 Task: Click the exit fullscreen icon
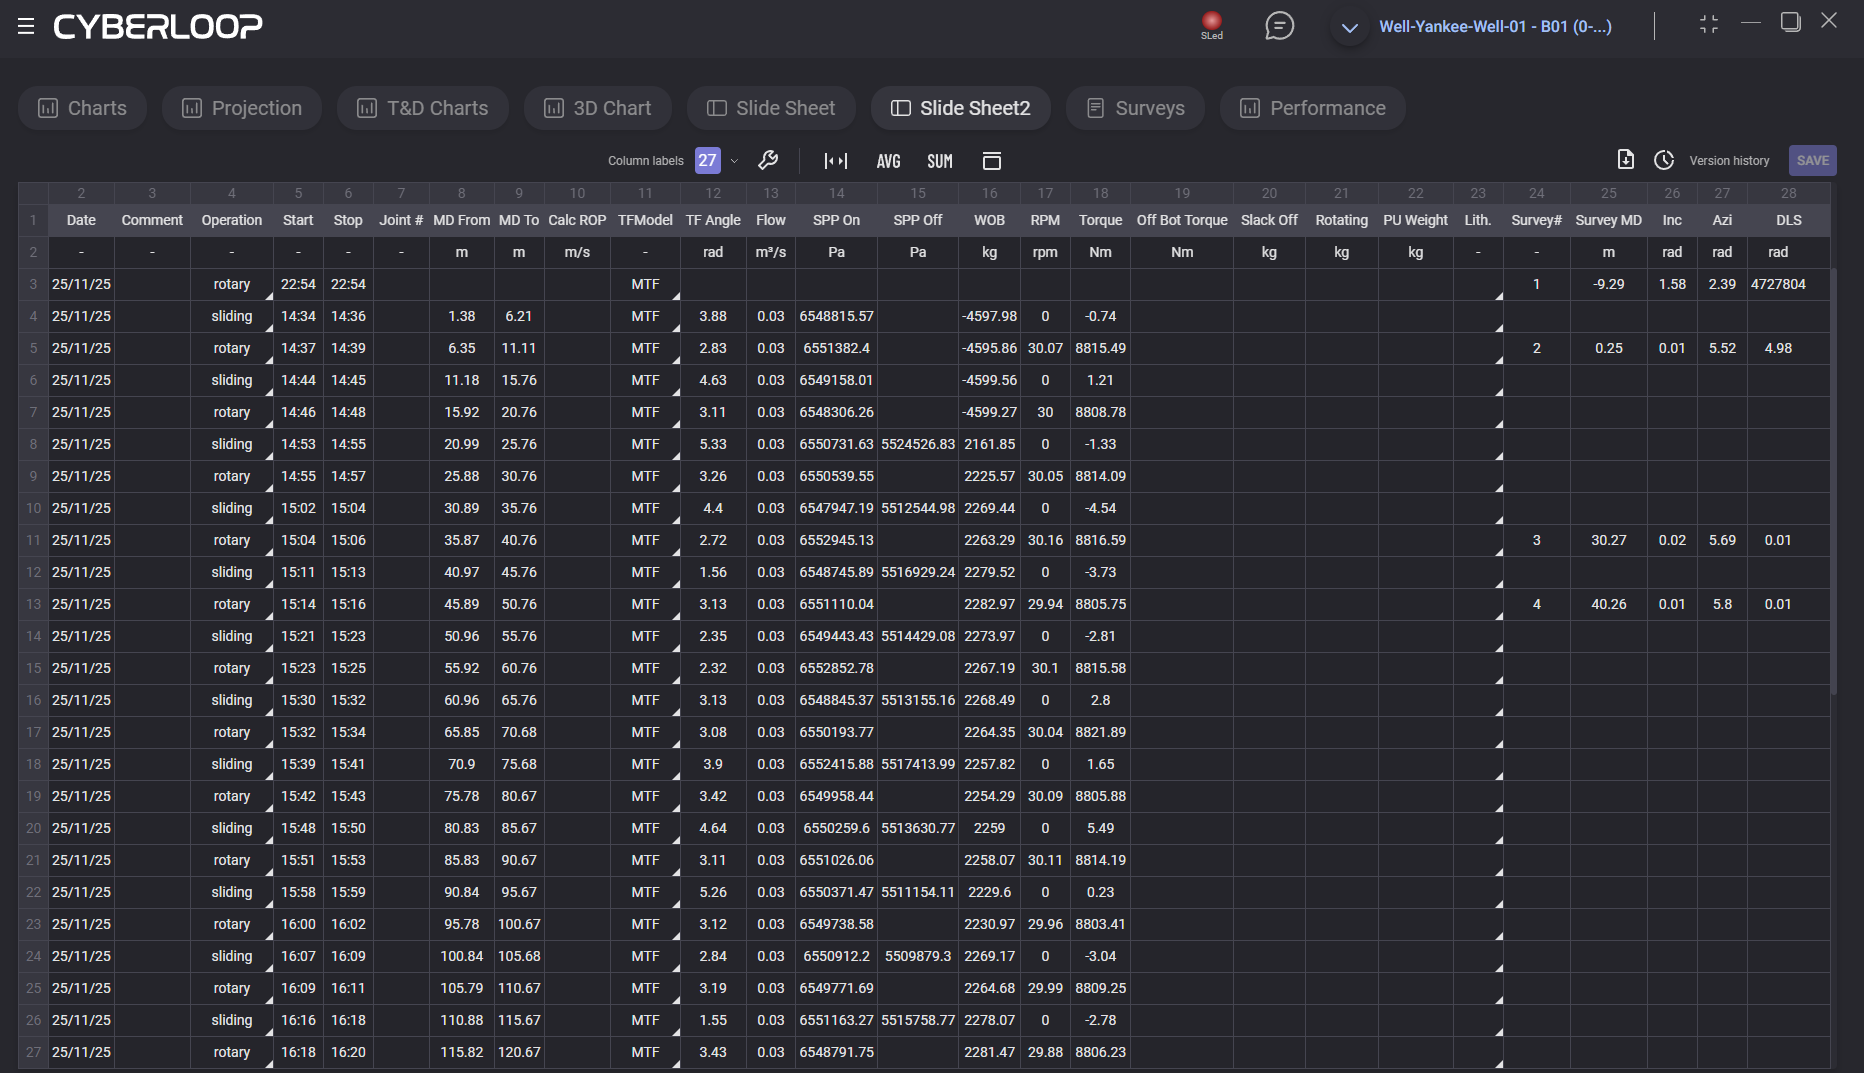[x=1708, y=24]
